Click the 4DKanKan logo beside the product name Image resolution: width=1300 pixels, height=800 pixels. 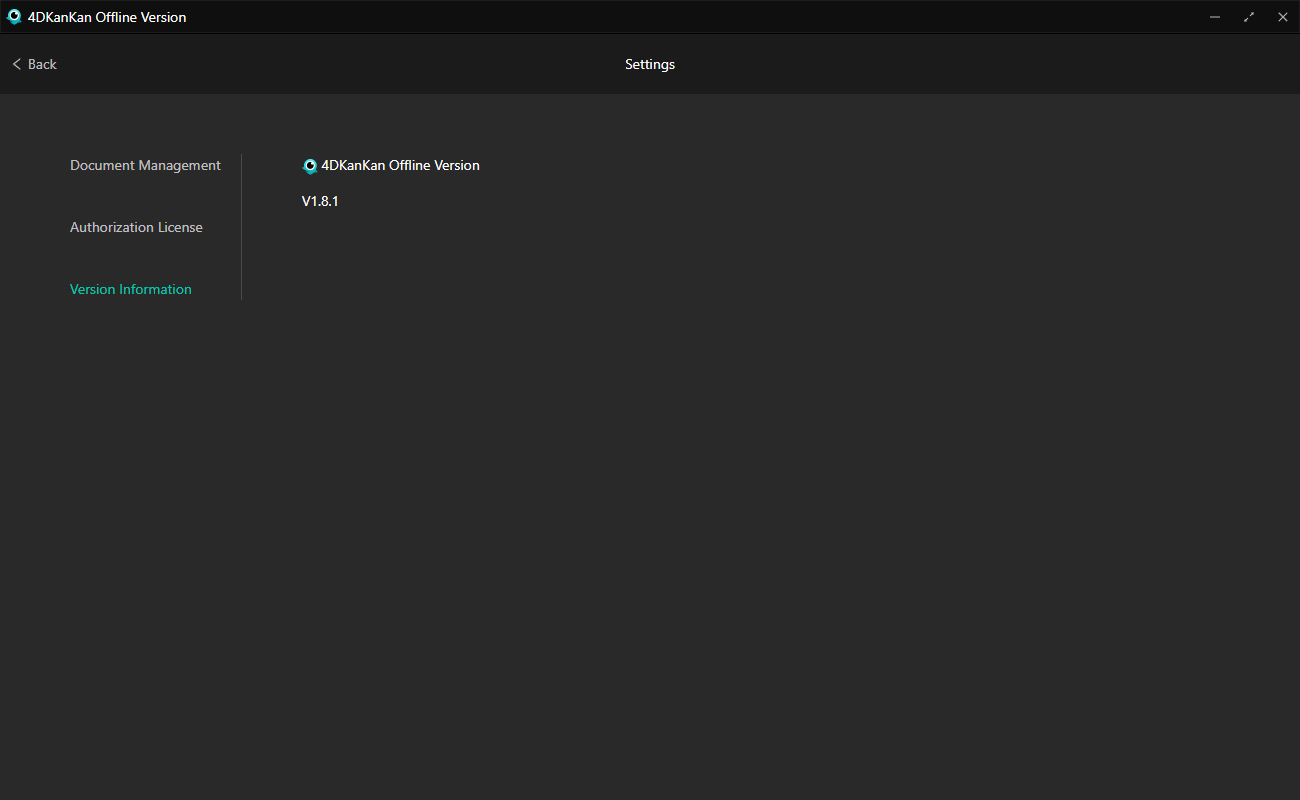tap(310, 166)
